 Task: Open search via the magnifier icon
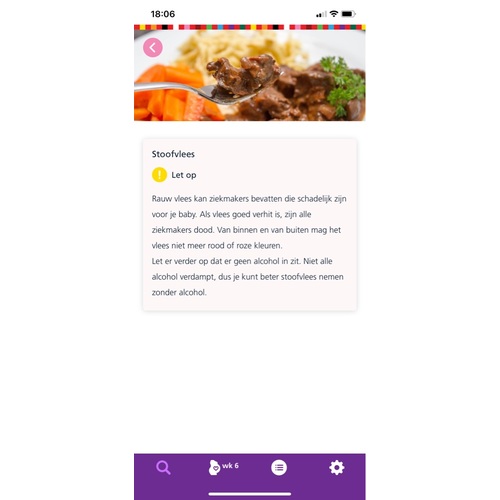(x=163, y=467)
